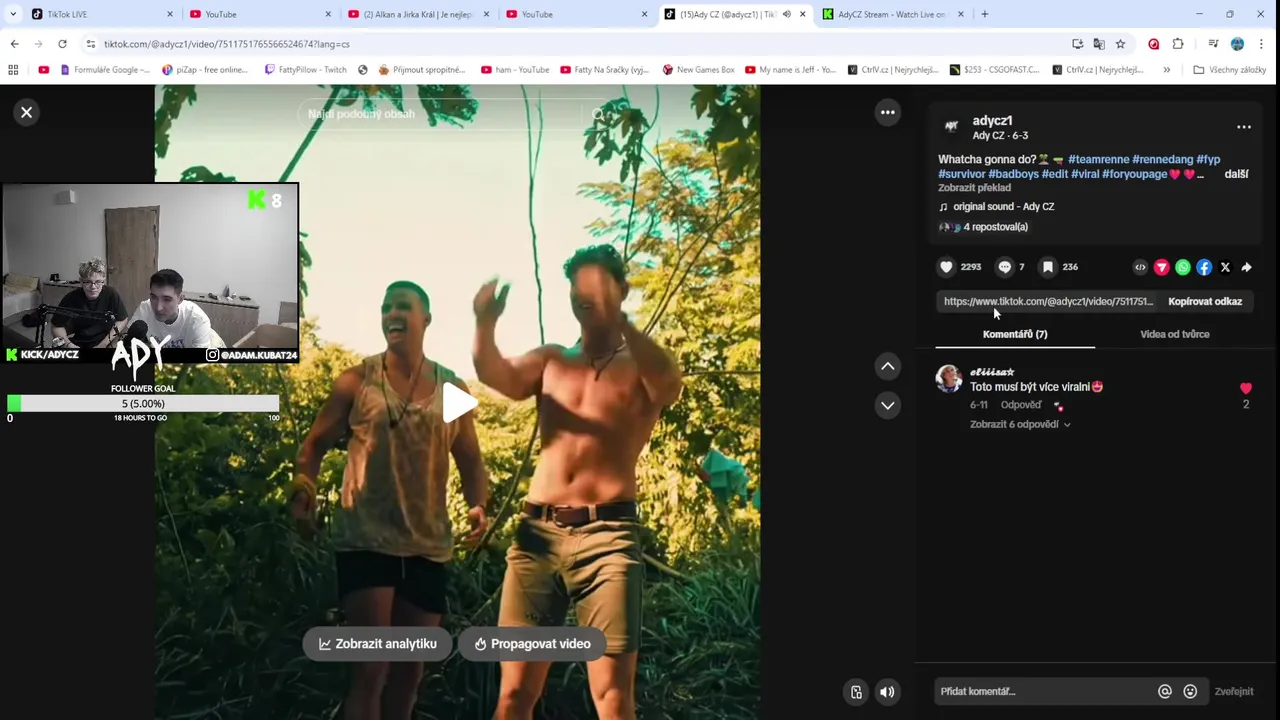Click the 'Zobrazit analytiku' button
Screen dimensions: 1280x720
[x=377, y=644]
